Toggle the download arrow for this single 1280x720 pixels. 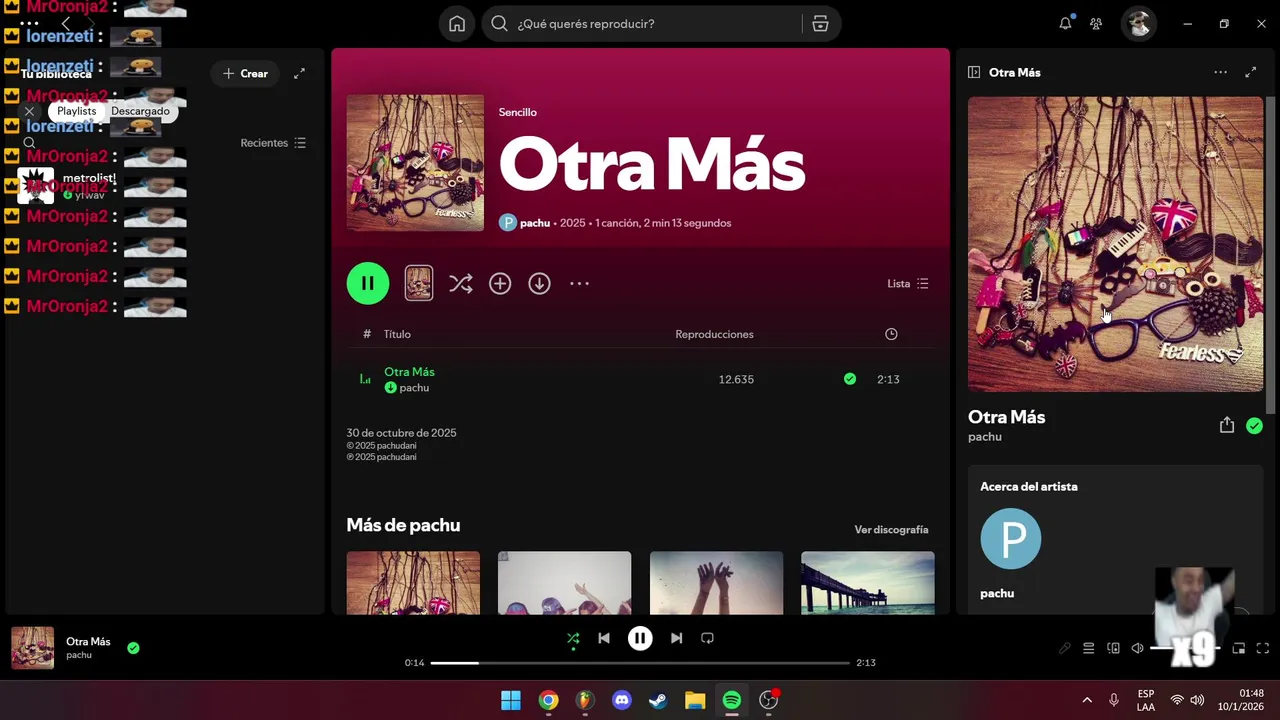tap(539, 284)
